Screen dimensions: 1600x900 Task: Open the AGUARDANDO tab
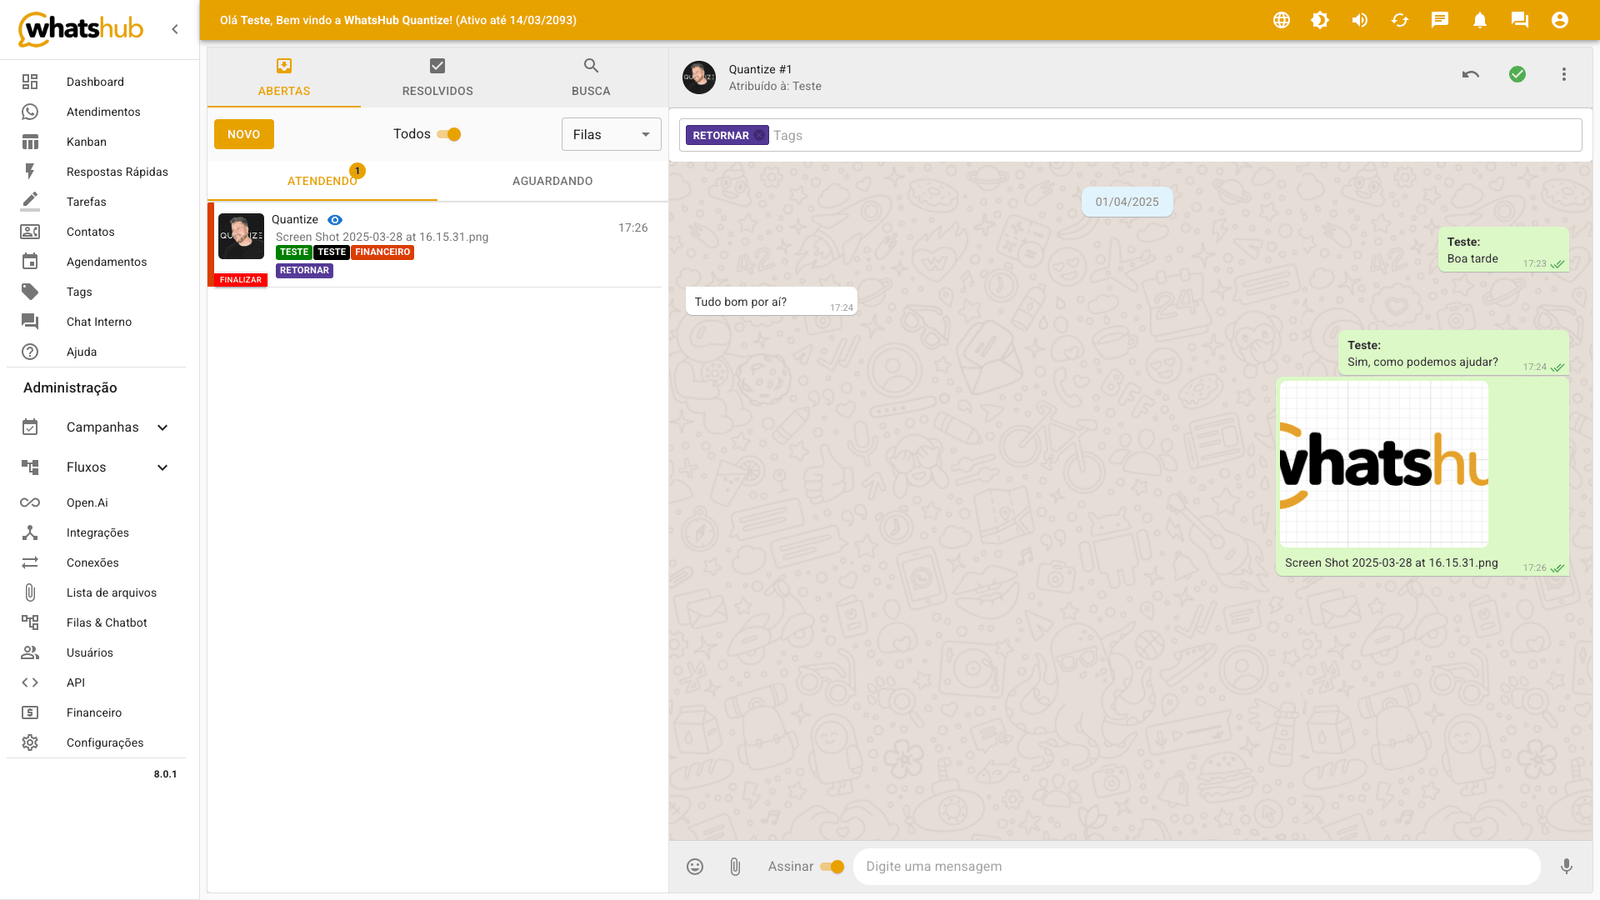(552, 181)
